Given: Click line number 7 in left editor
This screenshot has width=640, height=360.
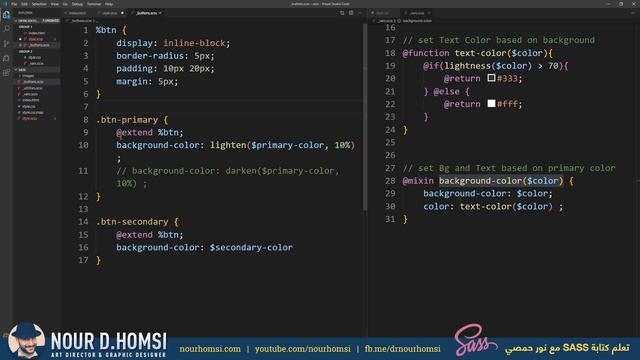Looking at the screenshot, I should (85, 107).
